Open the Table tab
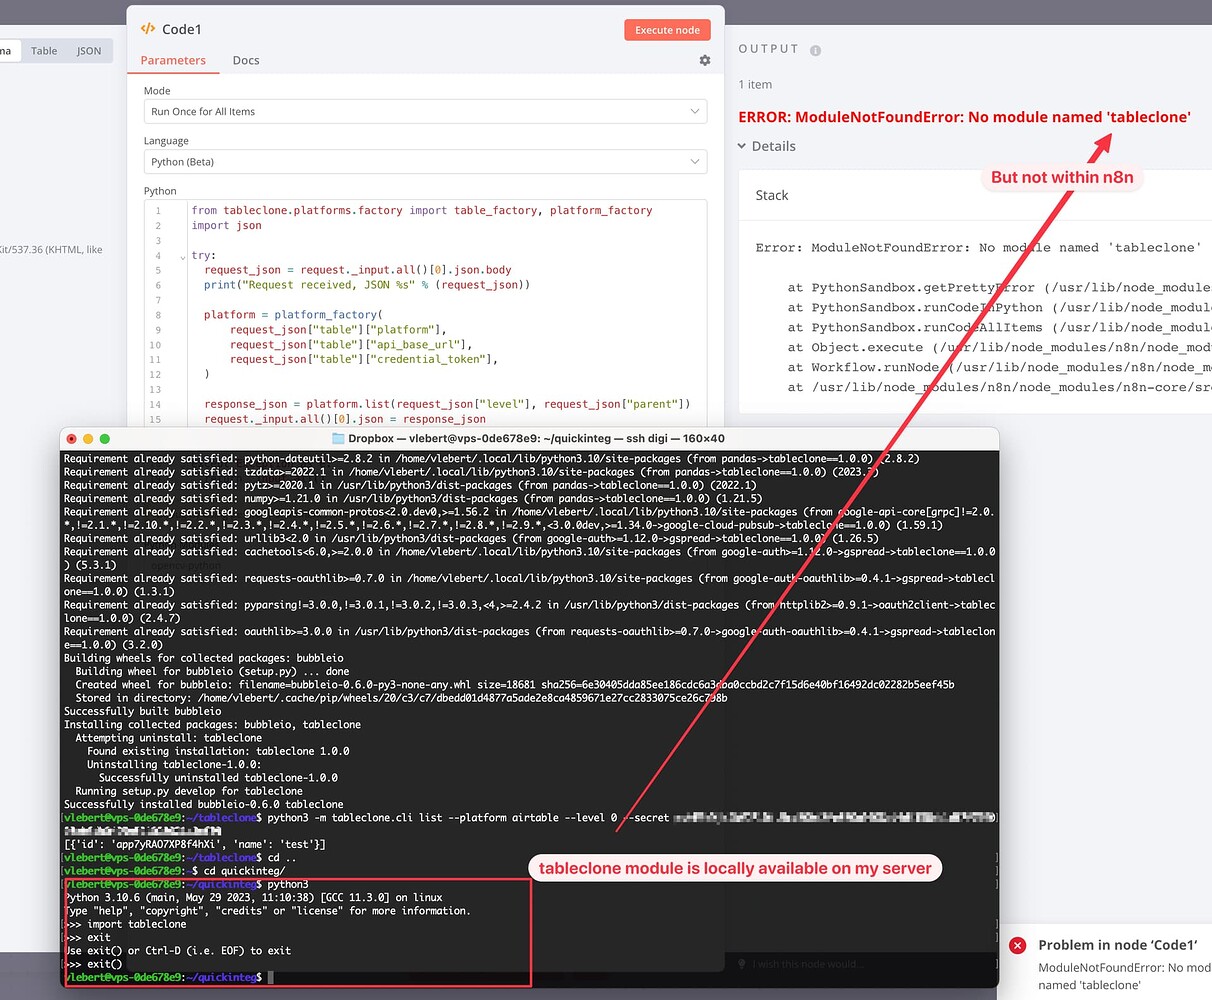Viewport: 1212px width, 1000px height. pyautogui.click(x=43, y=50)
